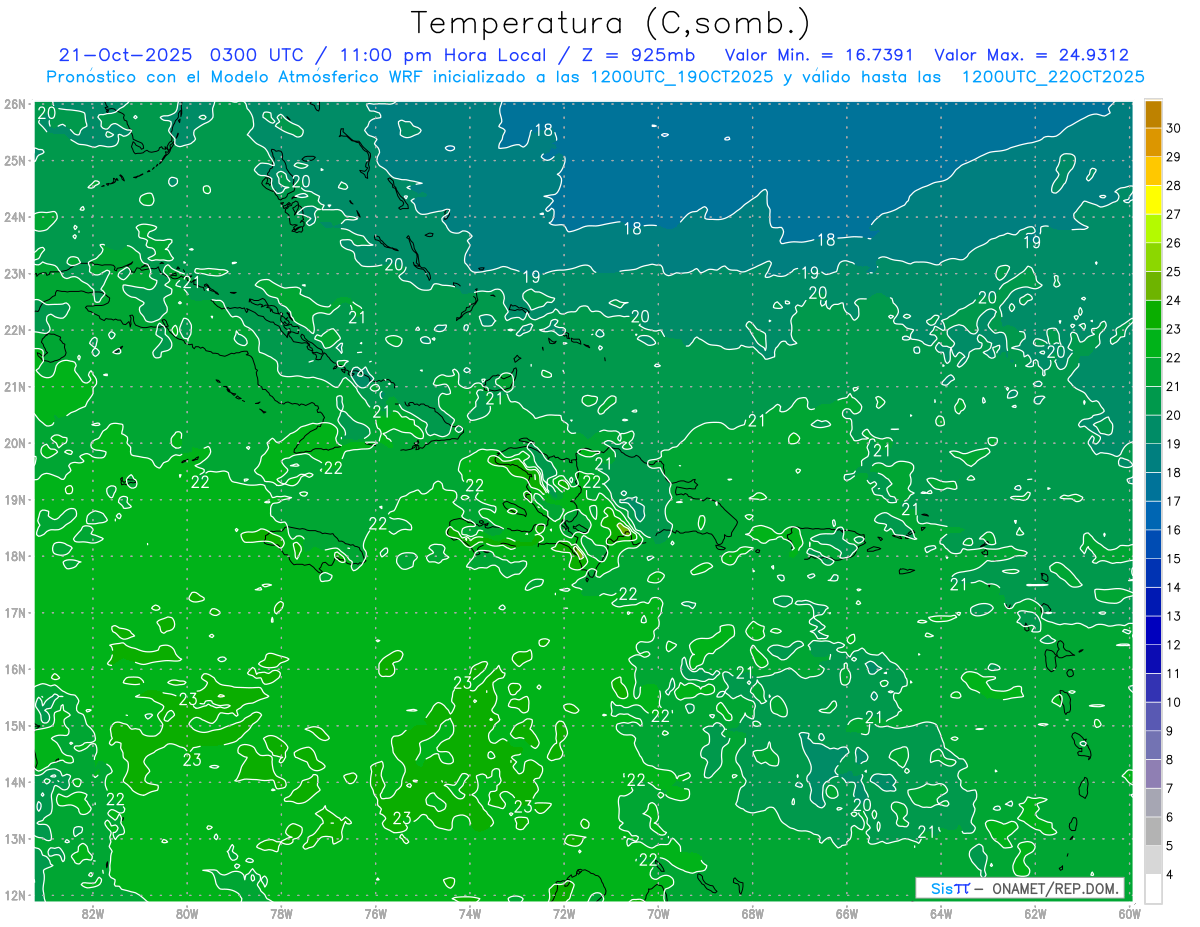Click the 21N latitude axis label

[x=15, y=386]
